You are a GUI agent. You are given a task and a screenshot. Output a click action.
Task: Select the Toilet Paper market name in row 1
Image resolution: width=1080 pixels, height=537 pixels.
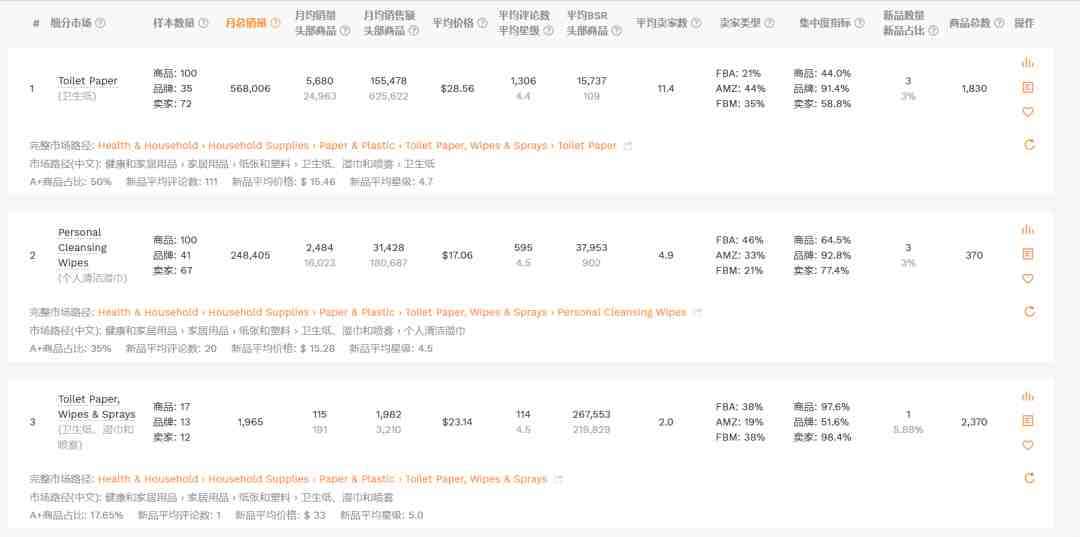87,81
